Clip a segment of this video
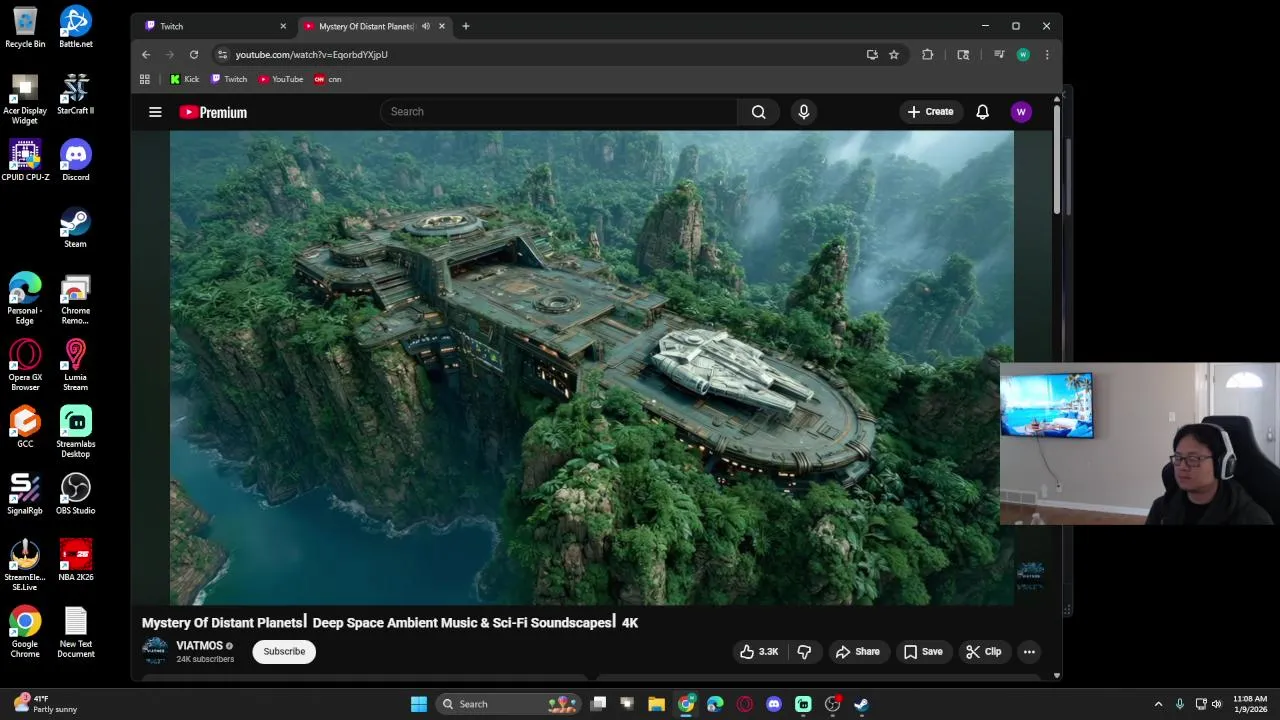 coord(984,652)
